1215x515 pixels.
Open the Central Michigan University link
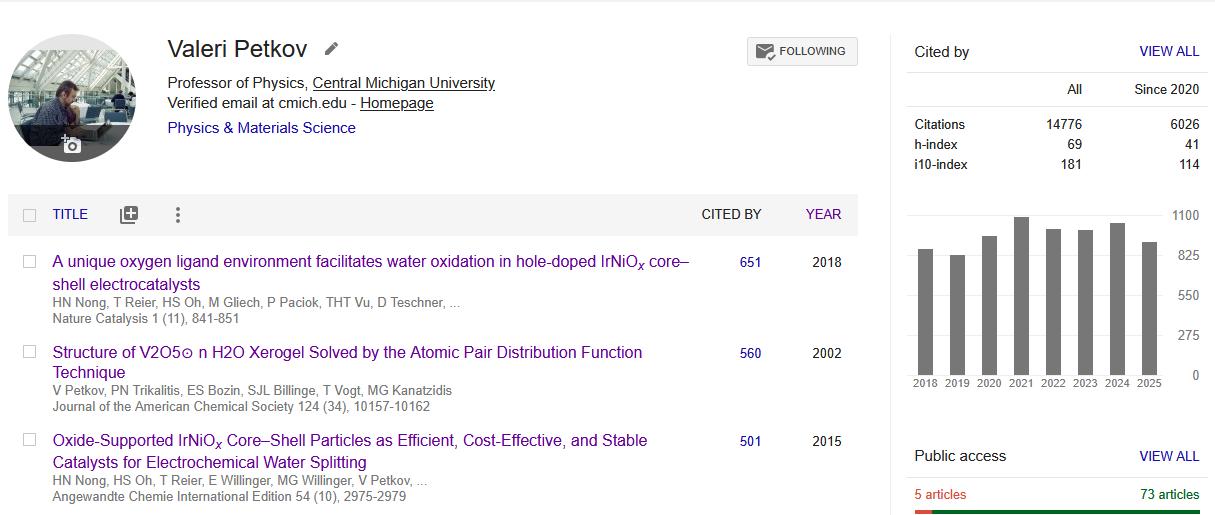403,83
